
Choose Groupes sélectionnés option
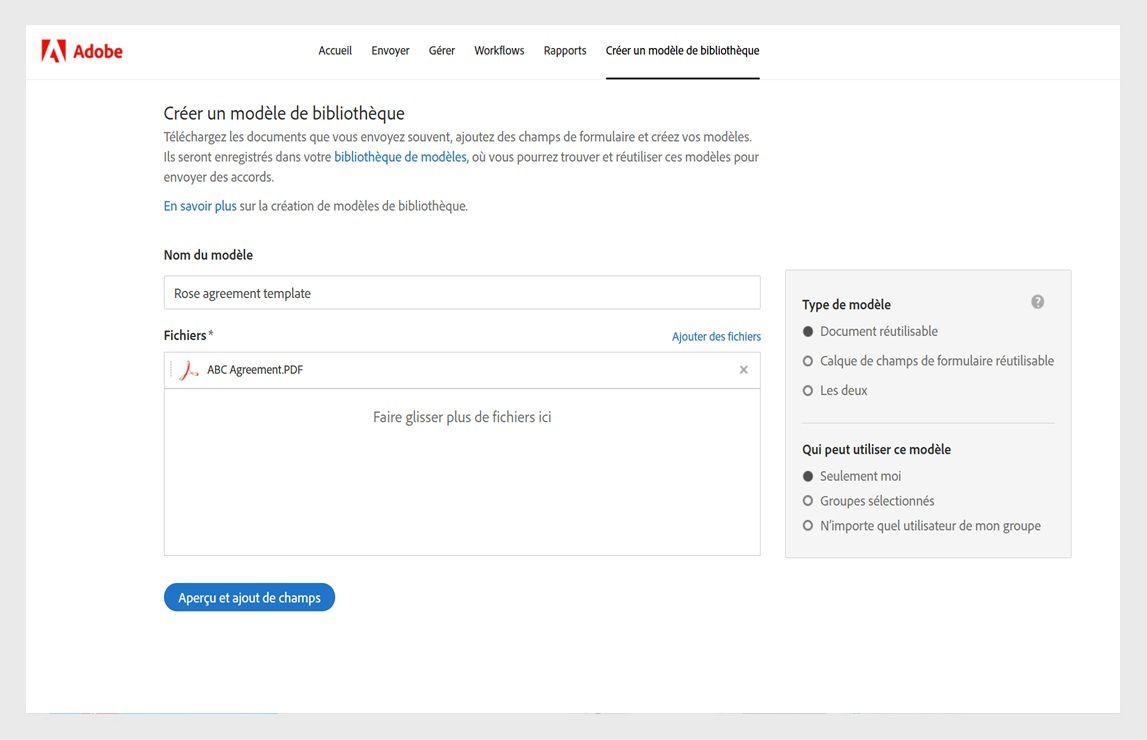(807, 500)
